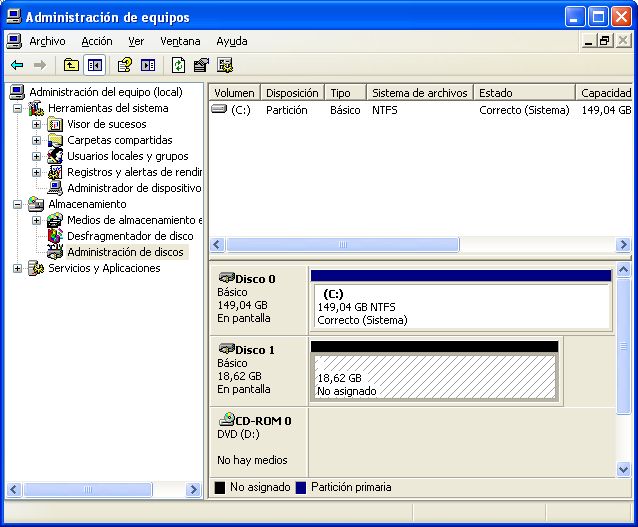Expand the Visor de sucesos node
Viewport: 638px width, 527px height.
[37, 124]
